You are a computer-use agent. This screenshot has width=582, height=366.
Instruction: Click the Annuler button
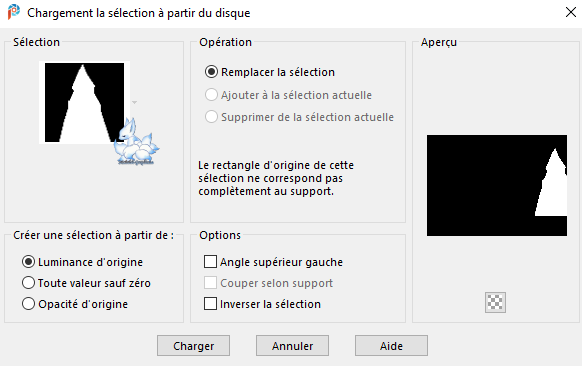[292, 346]
